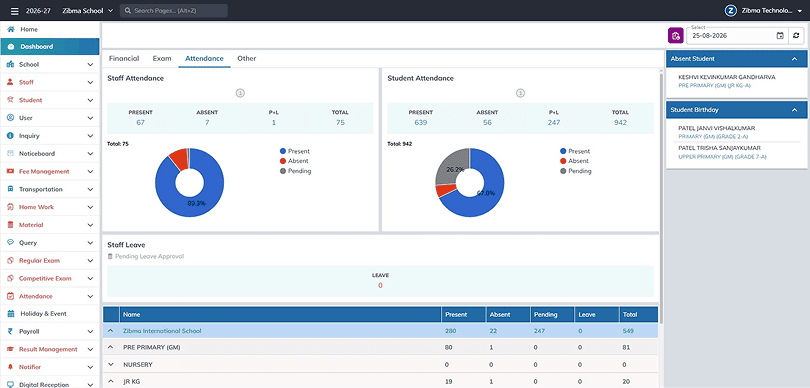The image size is (810, 388).
Task: Collapse the JR KG row
Action: [x=111, y=381]
